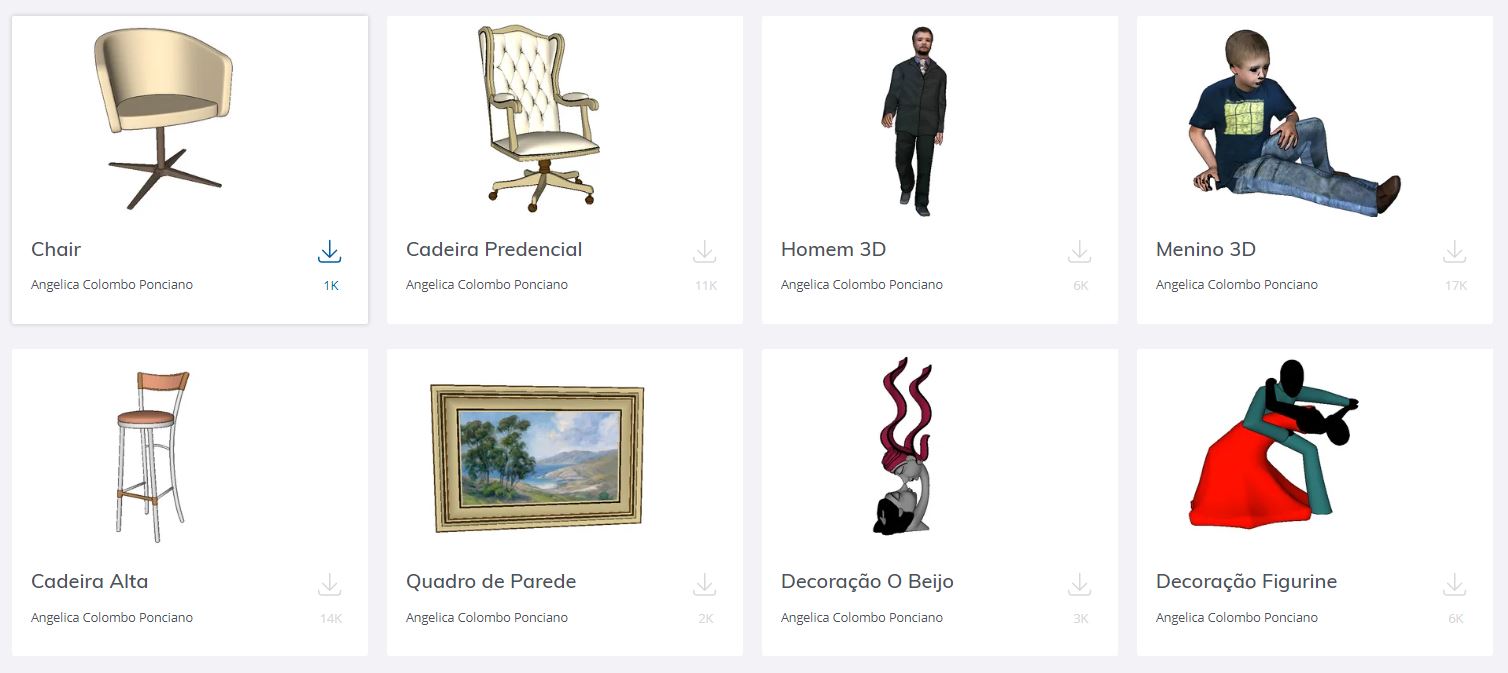Screen dimensions: 1508x673
Task: Click author name under Chair
Action: pos(112,284)
